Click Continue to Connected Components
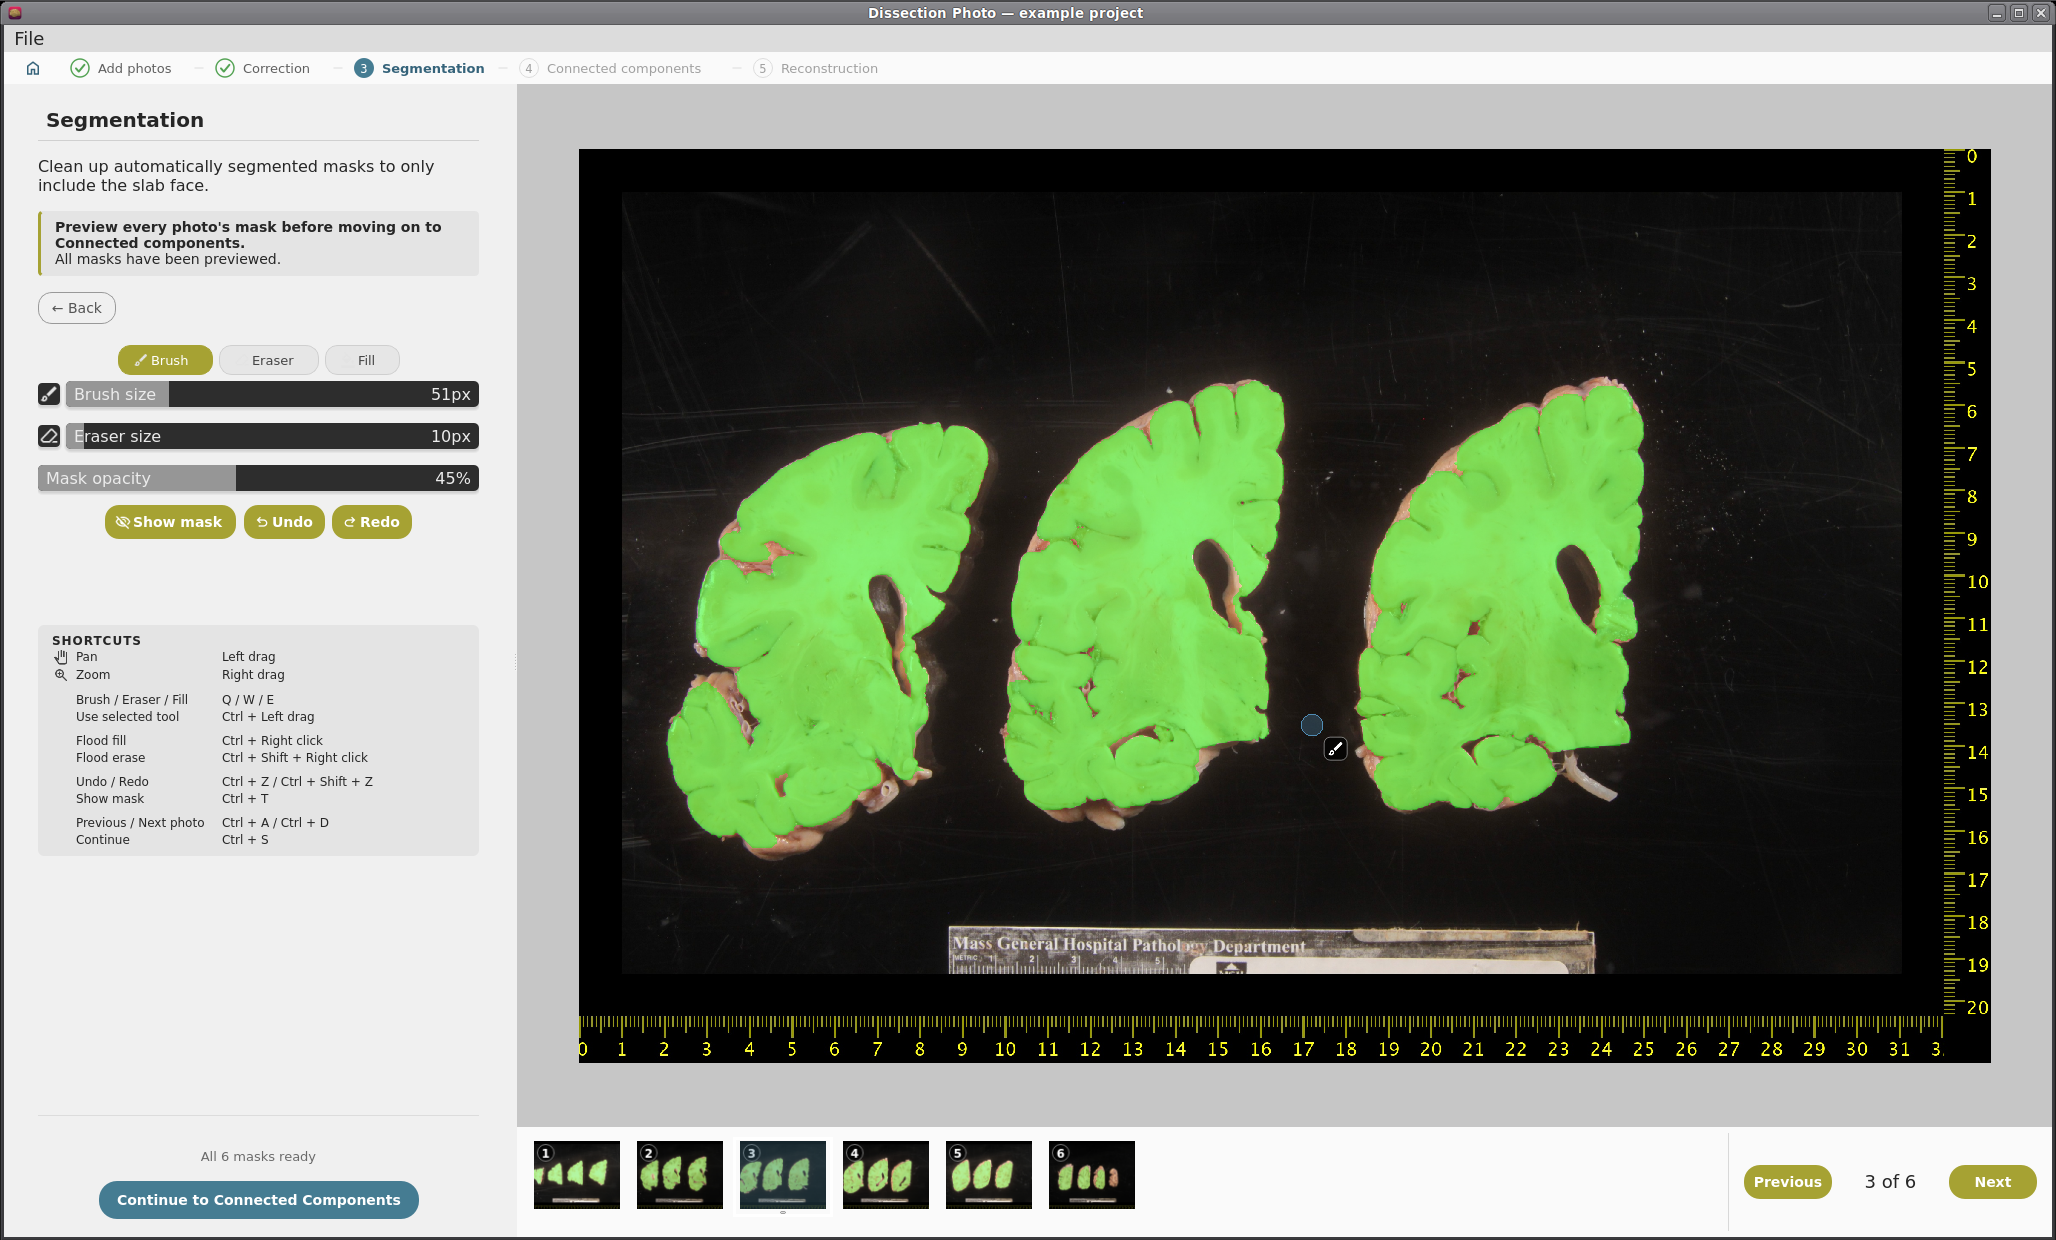Viewport: 2056px width, 1240px height. click(x=259, y=1200)
